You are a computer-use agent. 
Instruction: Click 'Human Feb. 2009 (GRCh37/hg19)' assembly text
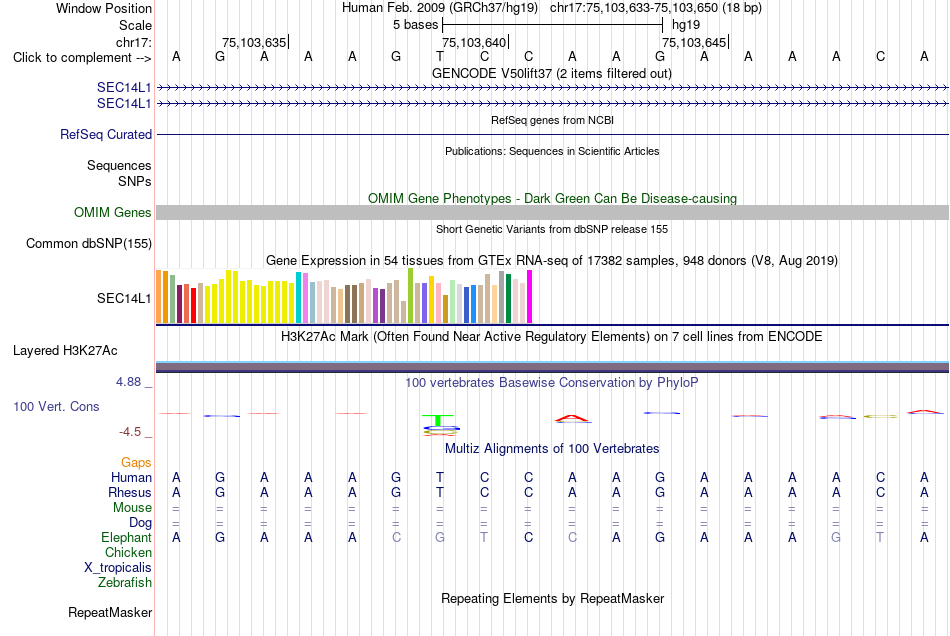pos(440,8)
